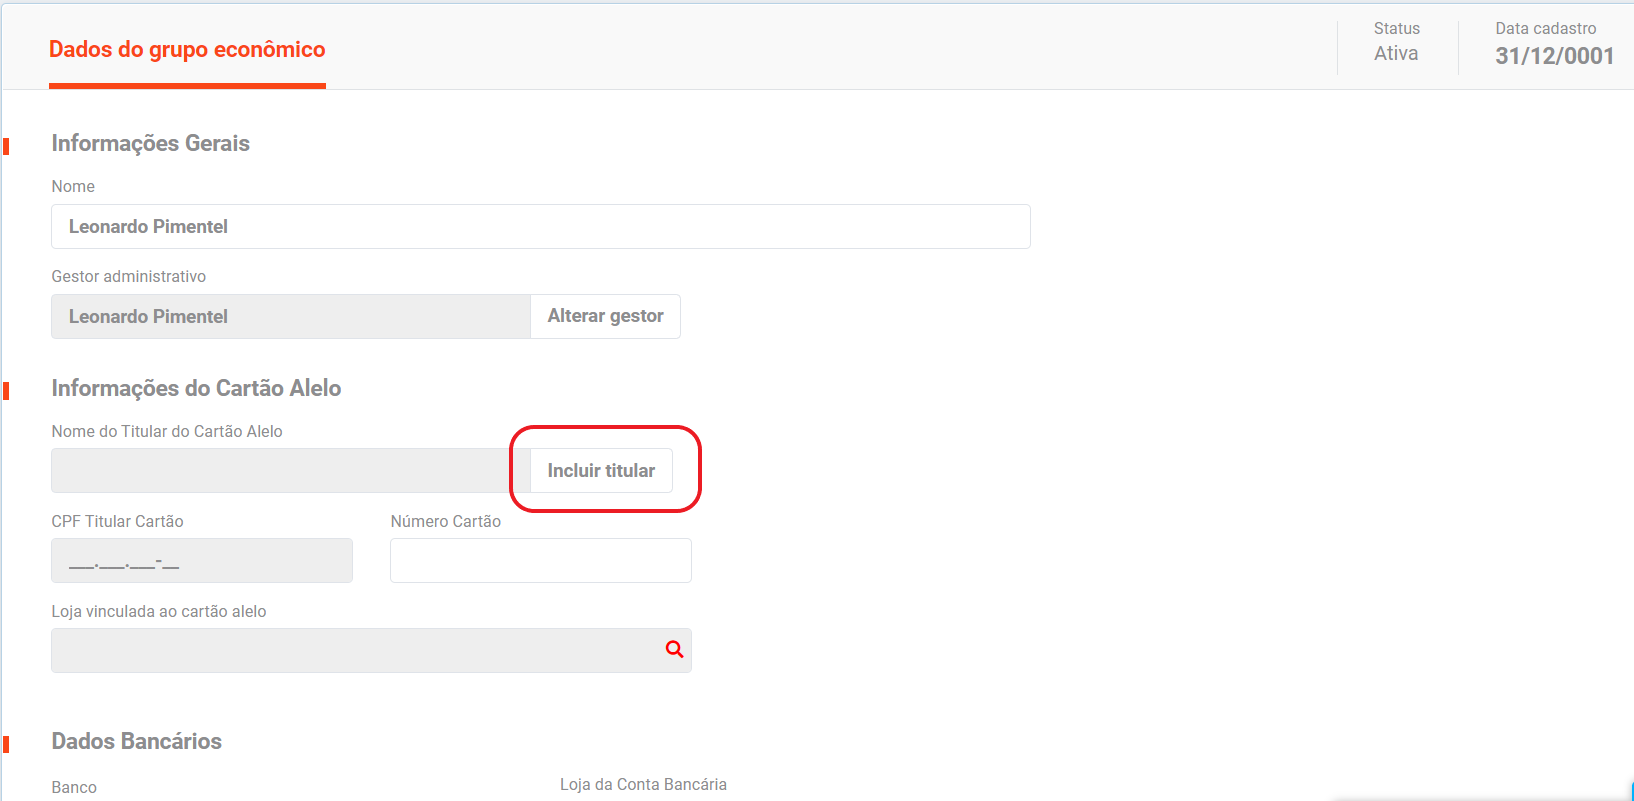Click the Informações do Cartão Alelo heading
Viewport: 1634px width, 801px height.
tap(196, 389)
